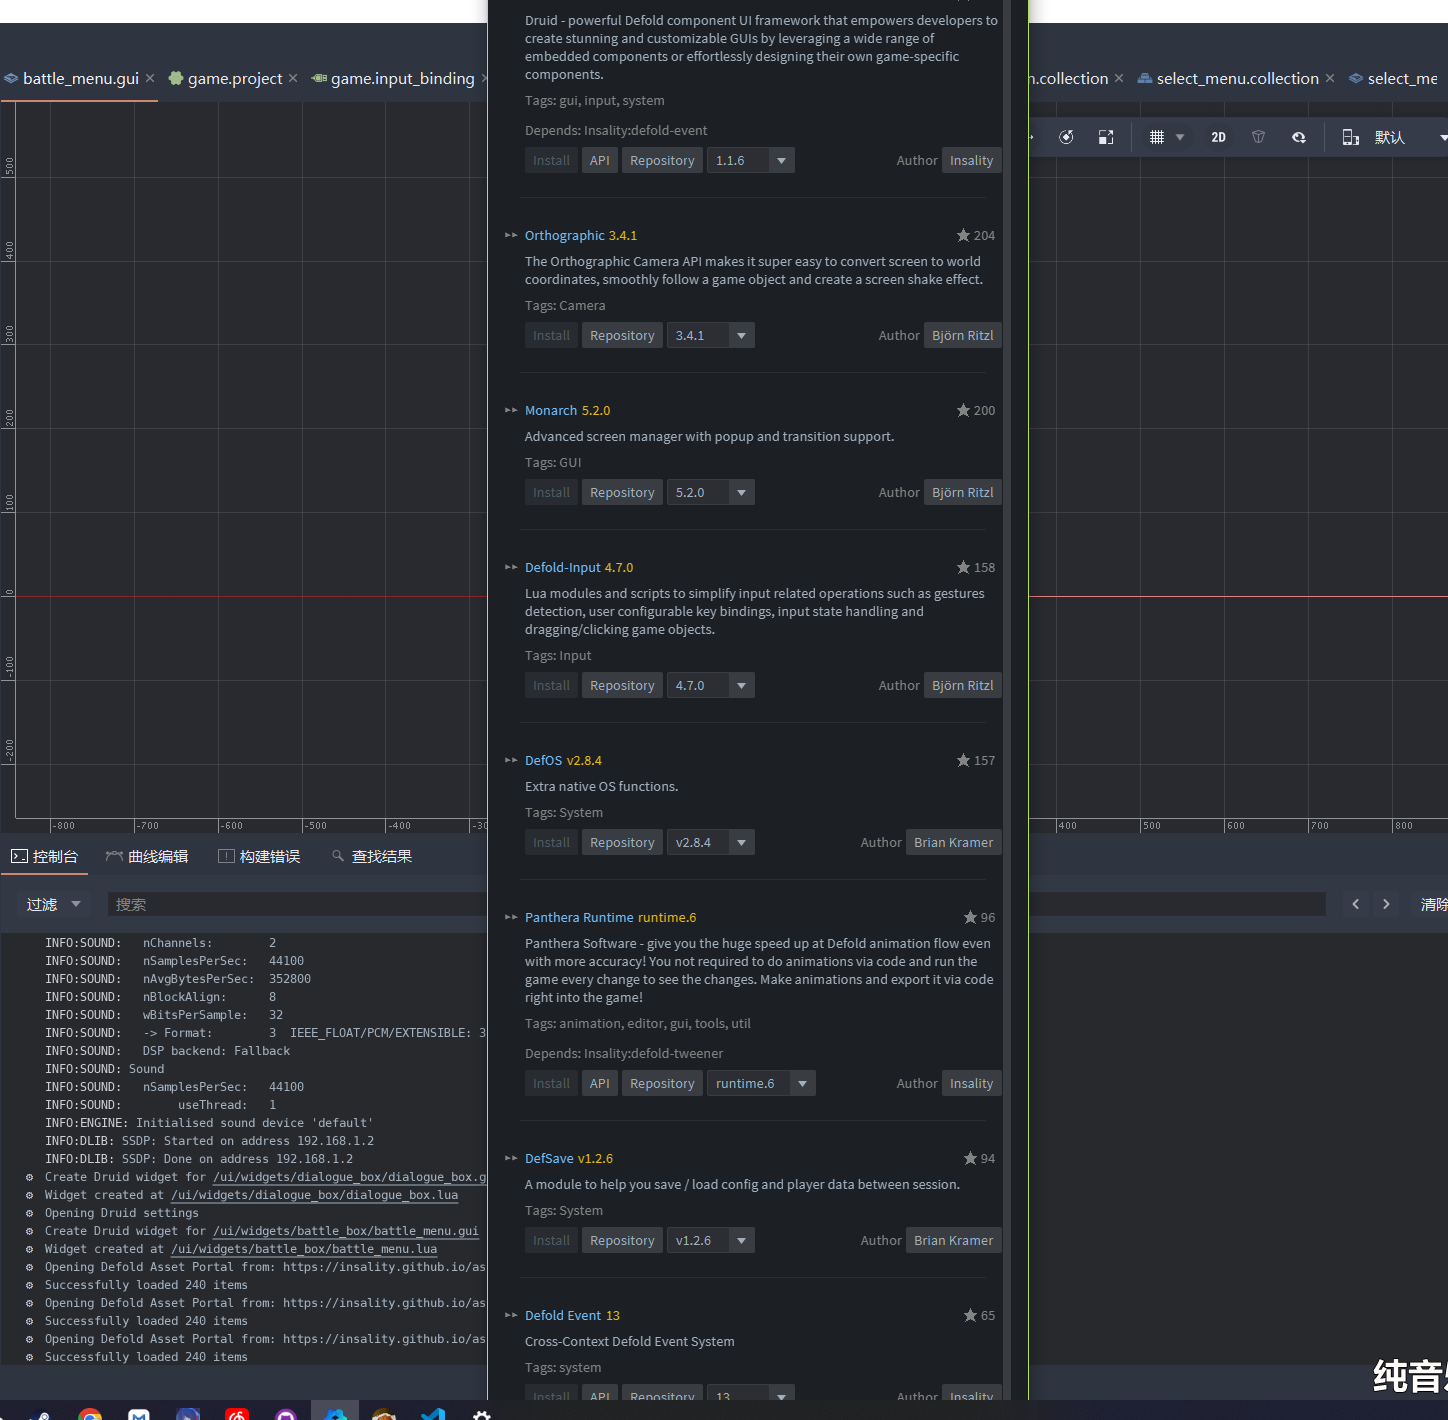
Task: Click the device layout icon beside 默认
Action: point(1350,137)
